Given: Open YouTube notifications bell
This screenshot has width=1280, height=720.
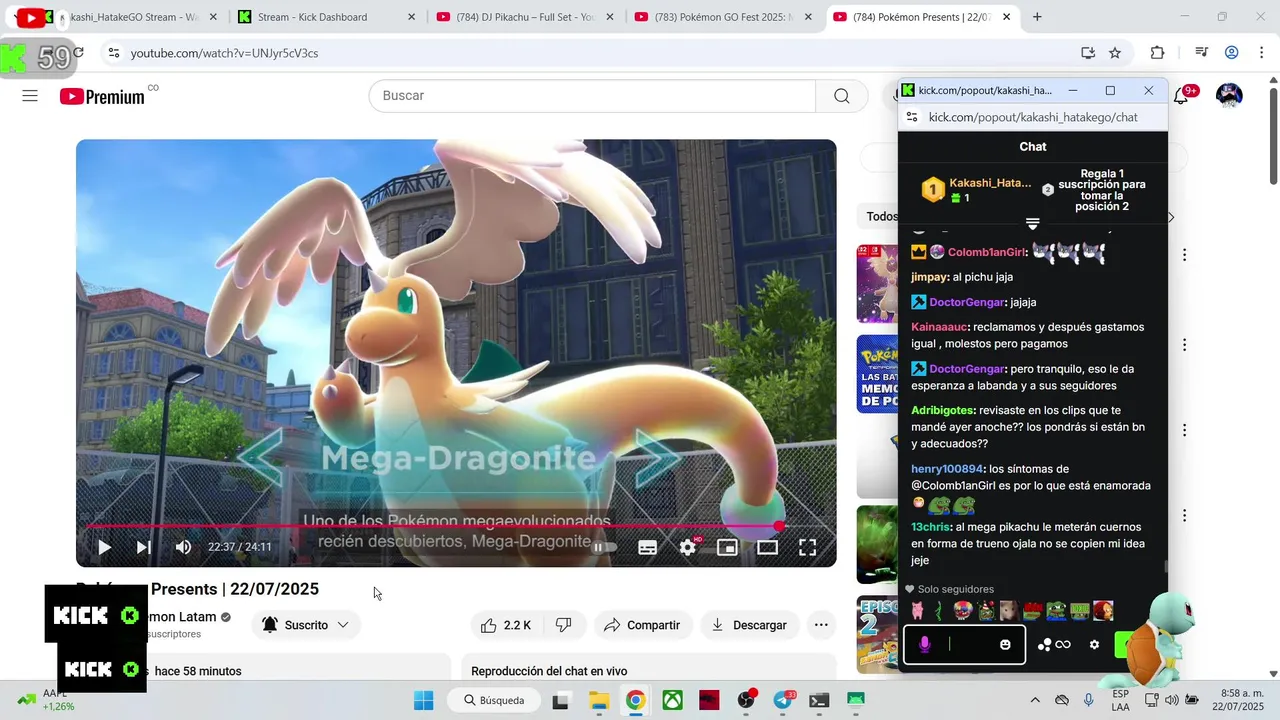Looking at the screenshot, I should tap(1184, 96).
